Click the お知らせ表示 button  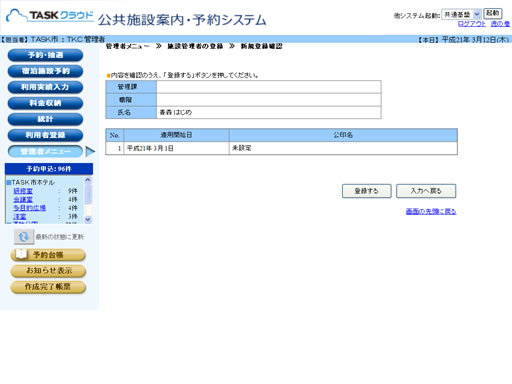[48, 271]
